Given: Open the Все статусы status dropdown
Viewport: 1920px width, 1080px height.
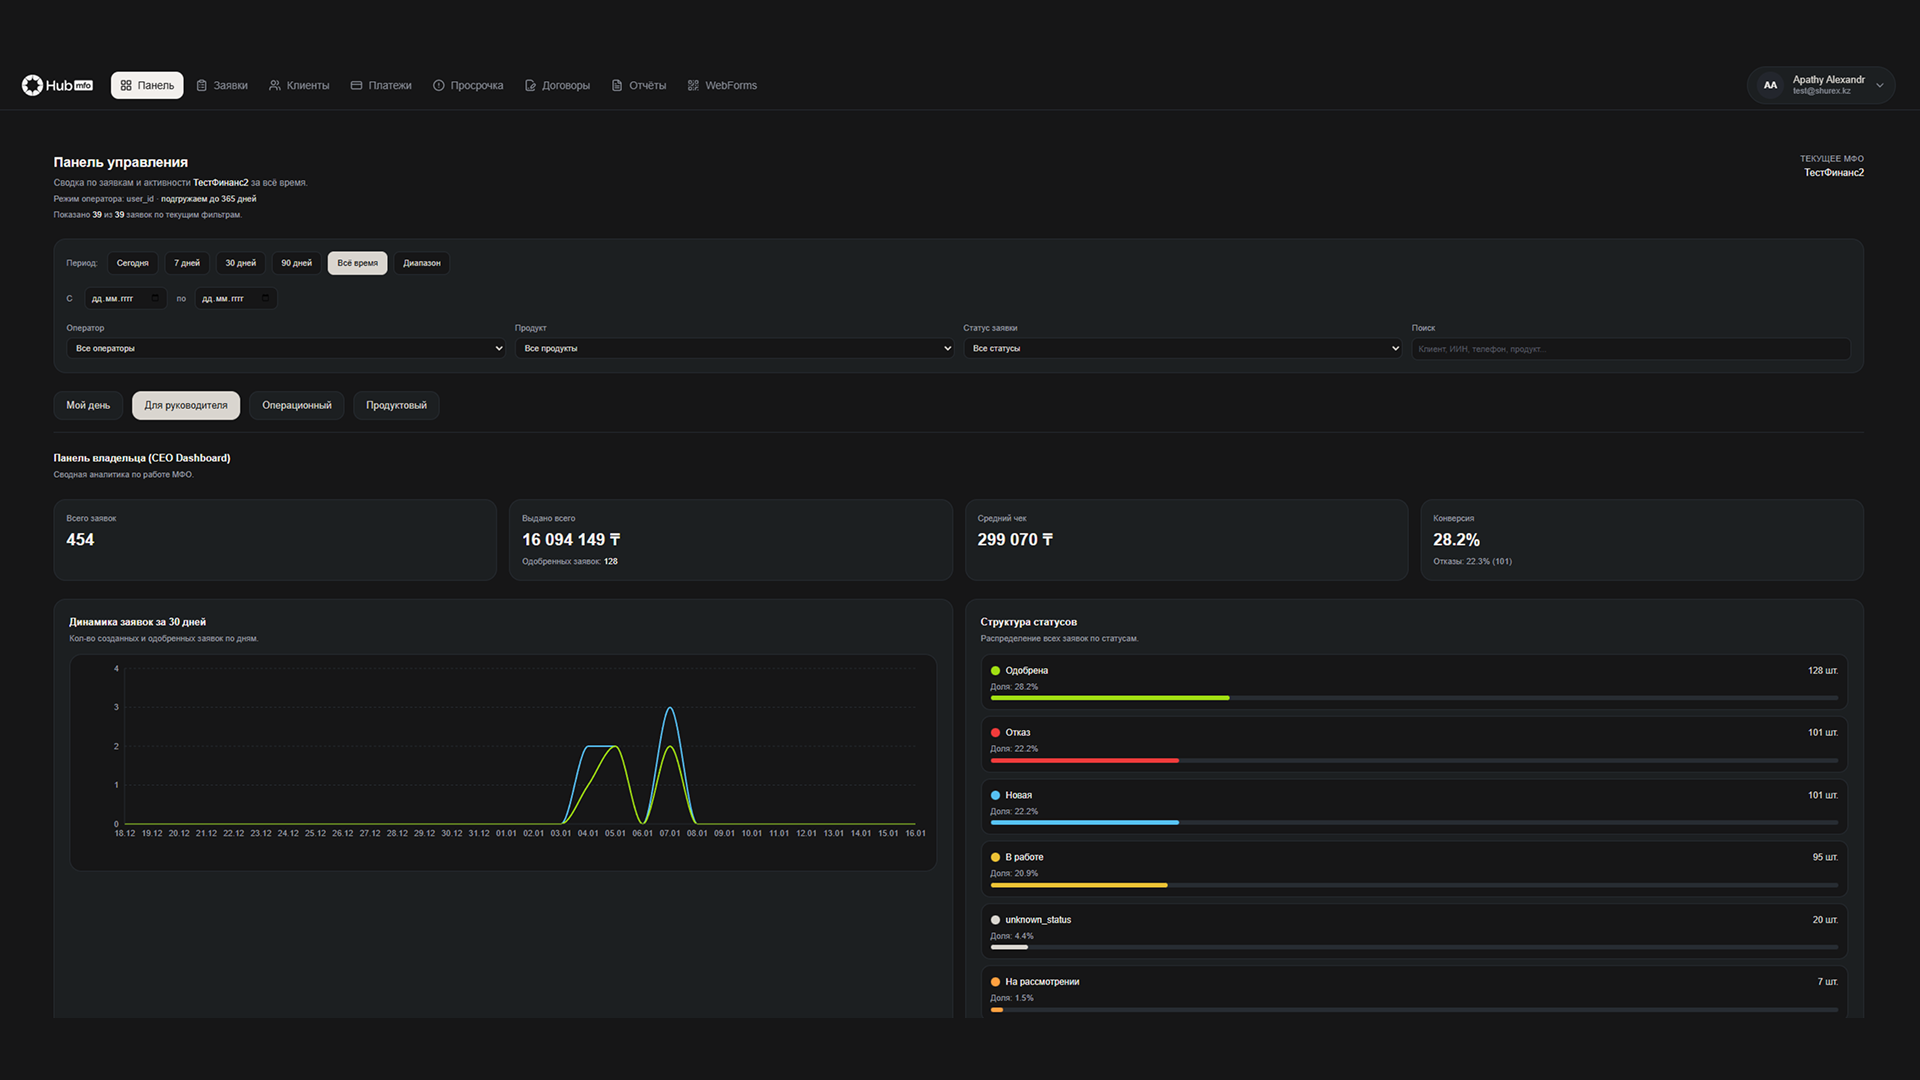Looking at the screenshot, I should 1182,349.
